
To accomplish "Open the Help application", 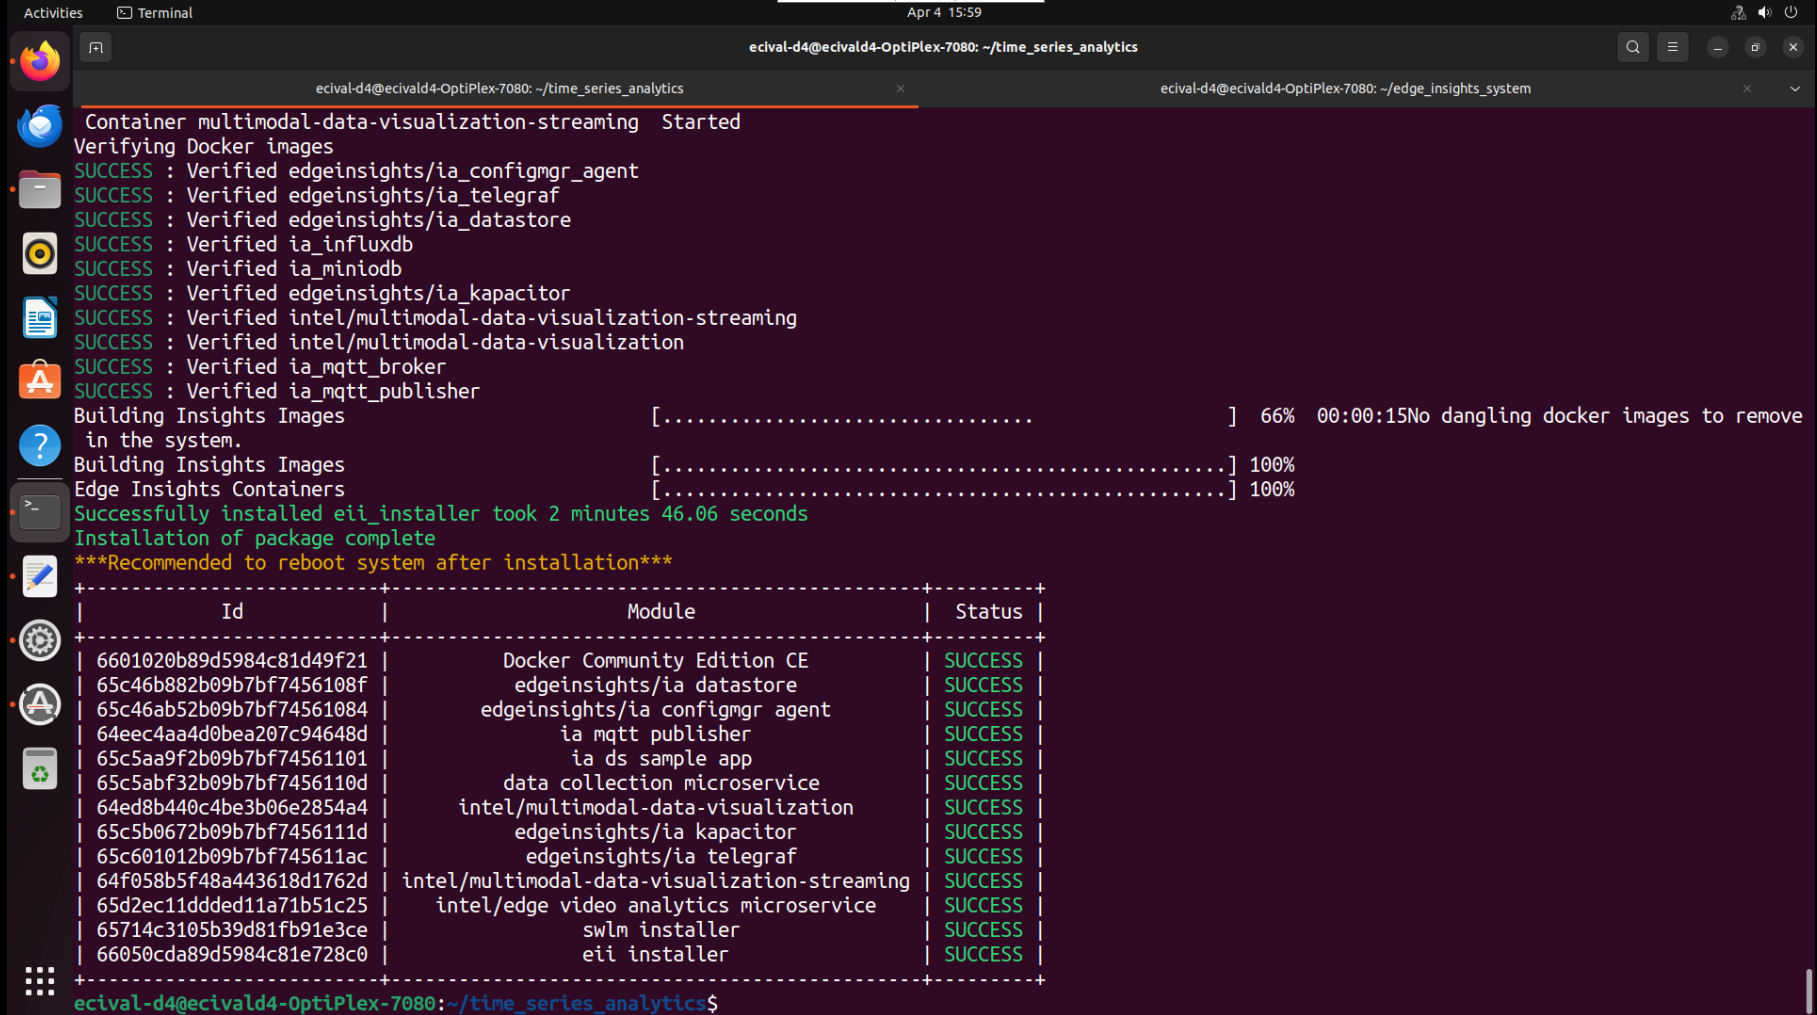I will (x=40, y=446).
